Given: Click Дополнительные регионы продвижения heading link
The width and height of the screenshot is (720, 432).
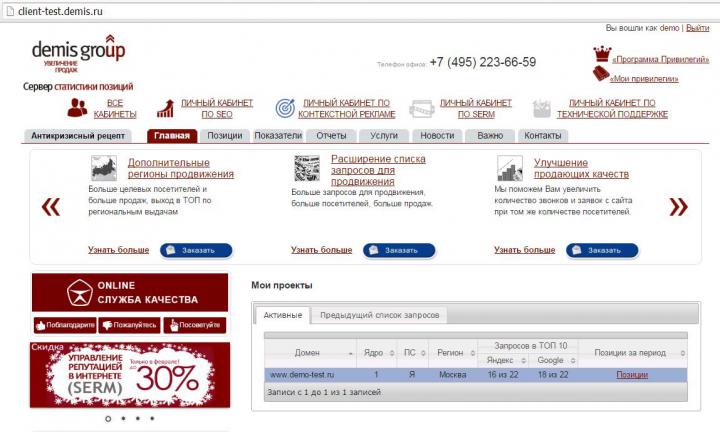Looking at the screenshot, I should coord(180,168).
